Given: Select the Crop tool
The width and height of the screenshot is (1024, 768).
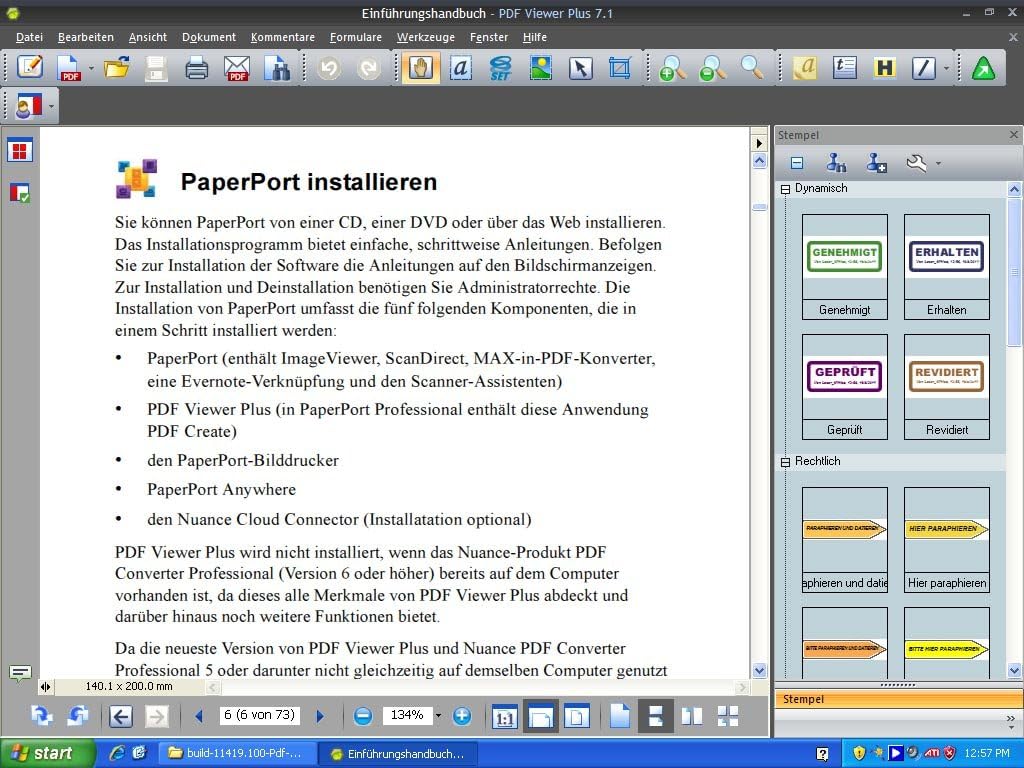Looking at the screenshot, I should [x=620, y=68].
